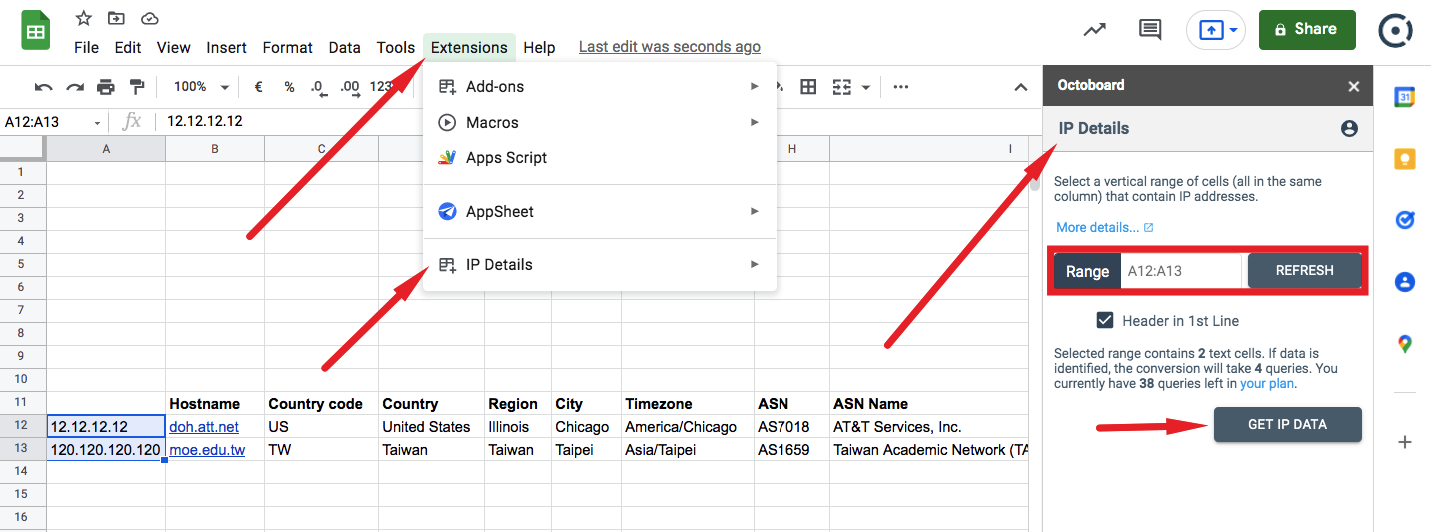This screenshot has width=1431, height=532.
Task: Show more toolbar options
Action: (901, 87)
